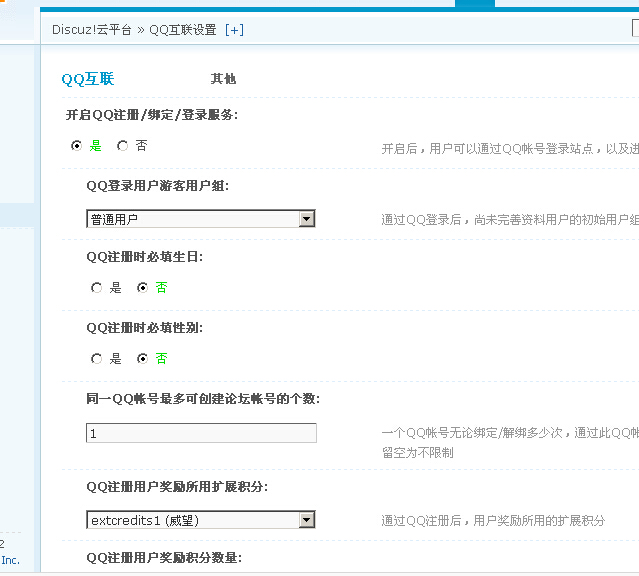Open the Discuz!云平台 breadcrumb text

click(x=92, y=30)
